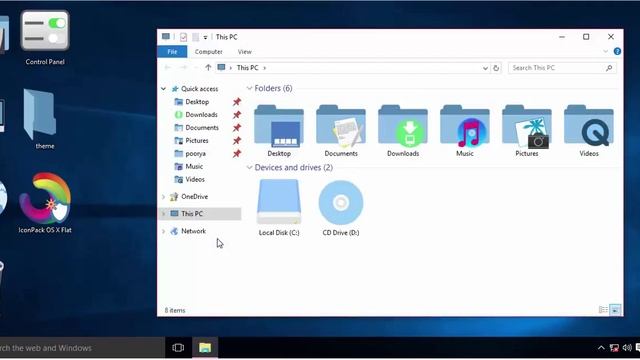Image resolution: width=640 pixels, height=360 pixels.
Task: Click the computer icon in address bar
Action: click(221, 67)
